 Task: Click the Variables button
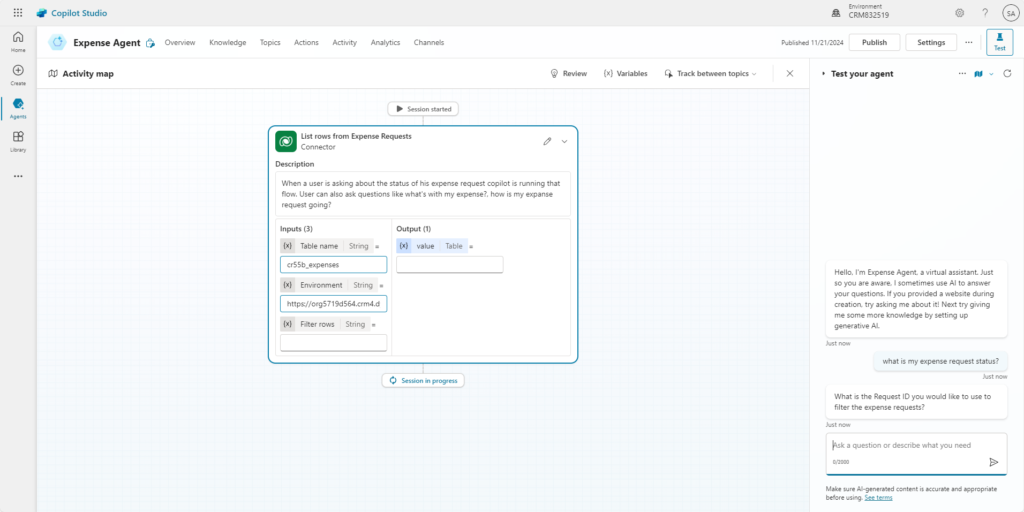pyautogui.click(x=625, y=74)
